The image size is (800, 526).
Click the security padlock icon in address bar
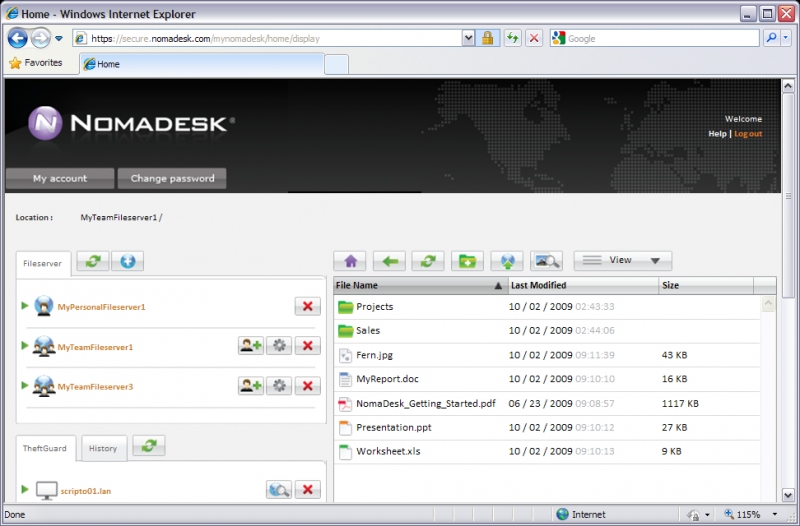(x=487, y=38)
